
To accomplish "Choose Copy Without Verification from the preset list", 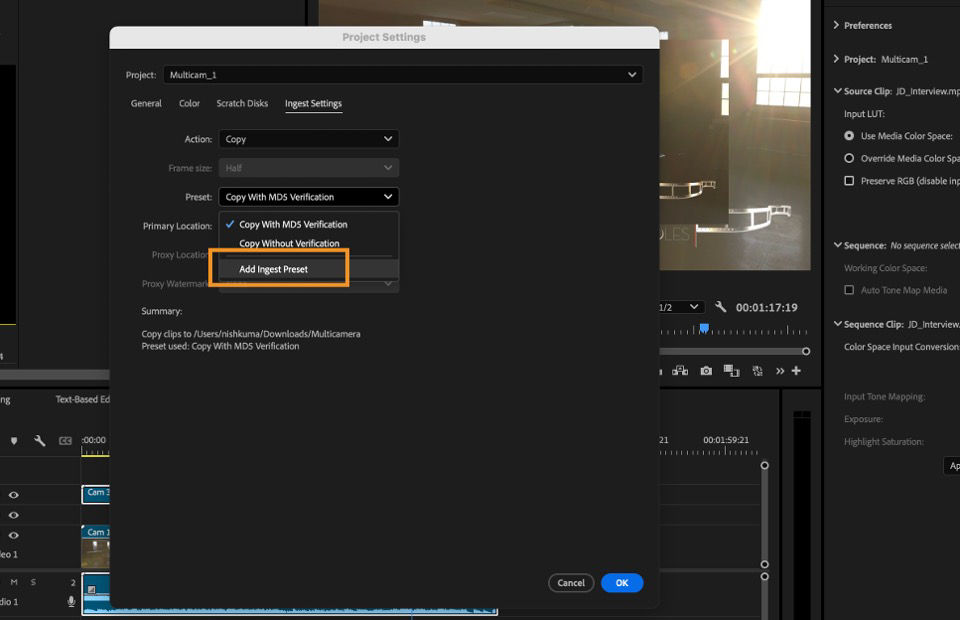I will (x=289, y=243).
